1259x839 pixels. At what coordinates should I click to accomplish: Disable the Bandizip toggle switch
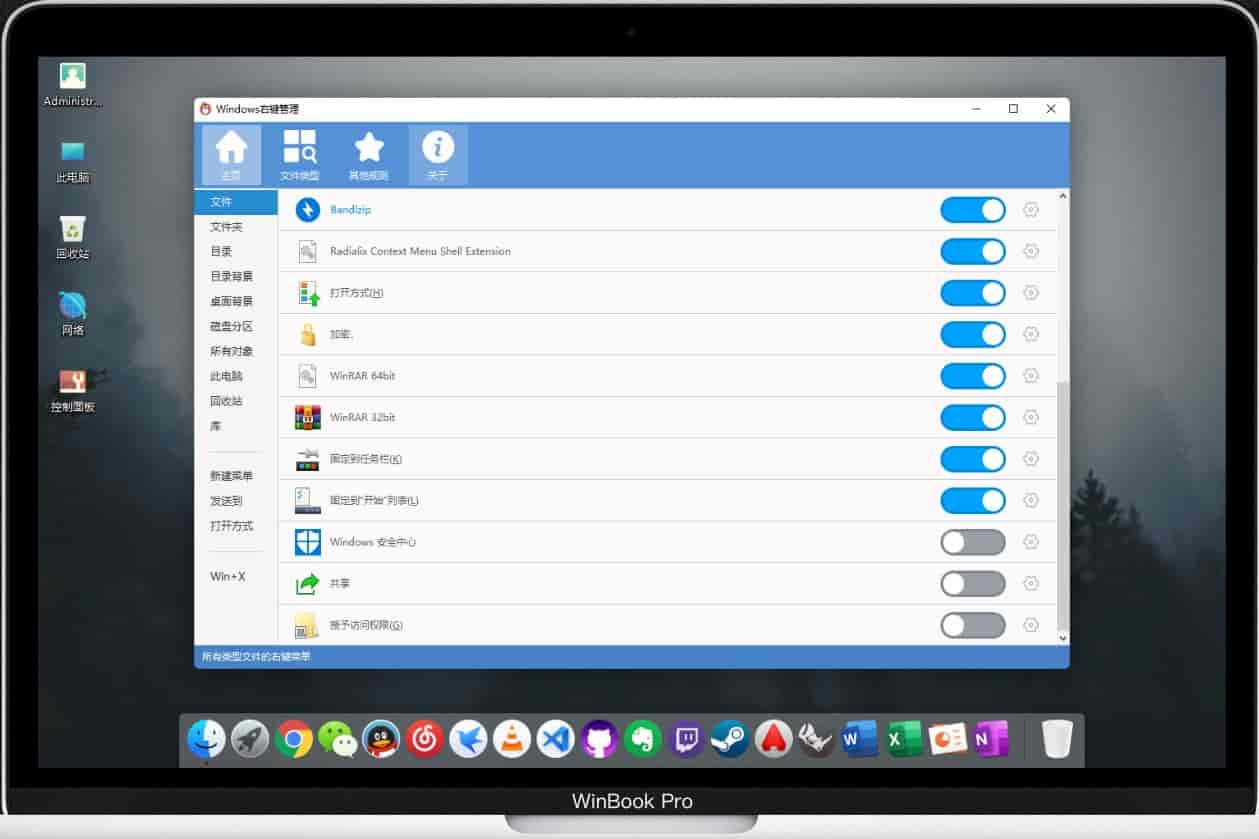click(x=973, y=210)
